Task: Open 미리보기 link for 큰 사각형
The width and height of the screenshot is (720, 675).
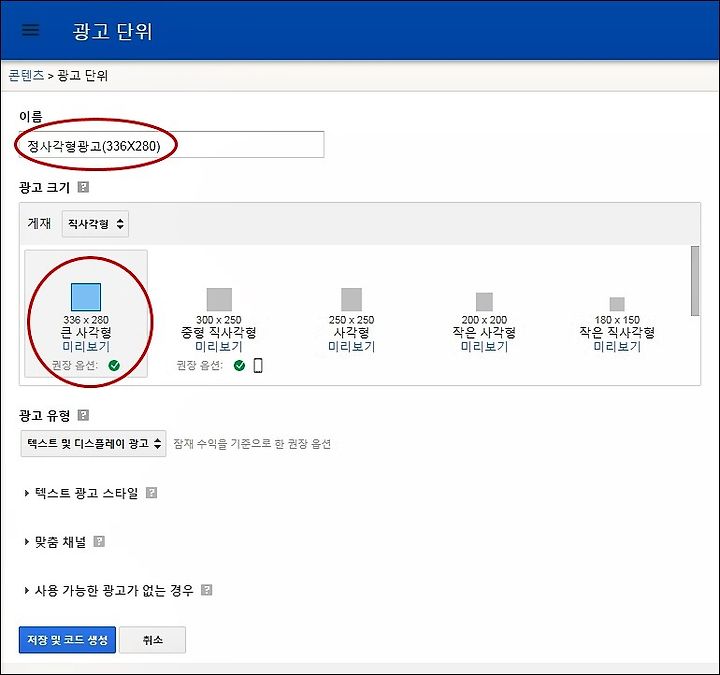Action: tap(86, 347)
